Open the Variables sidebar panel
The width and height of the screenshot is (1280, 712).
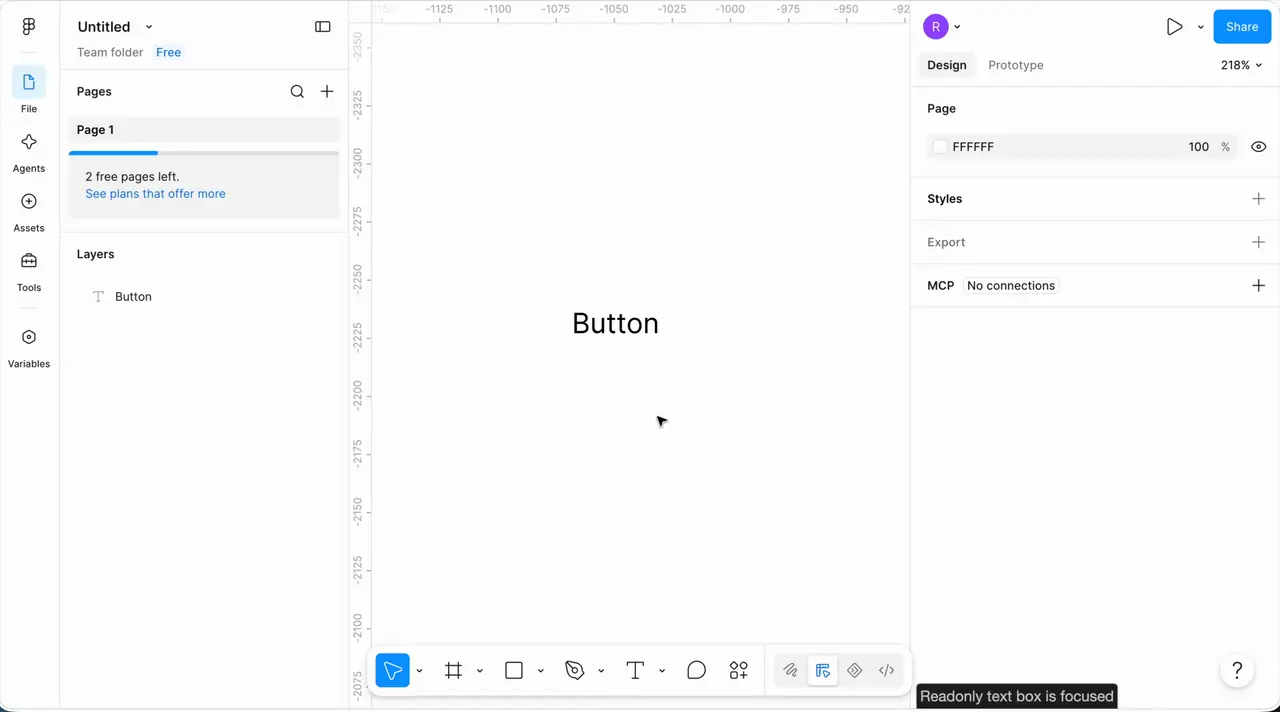click(x=29, y=337)
